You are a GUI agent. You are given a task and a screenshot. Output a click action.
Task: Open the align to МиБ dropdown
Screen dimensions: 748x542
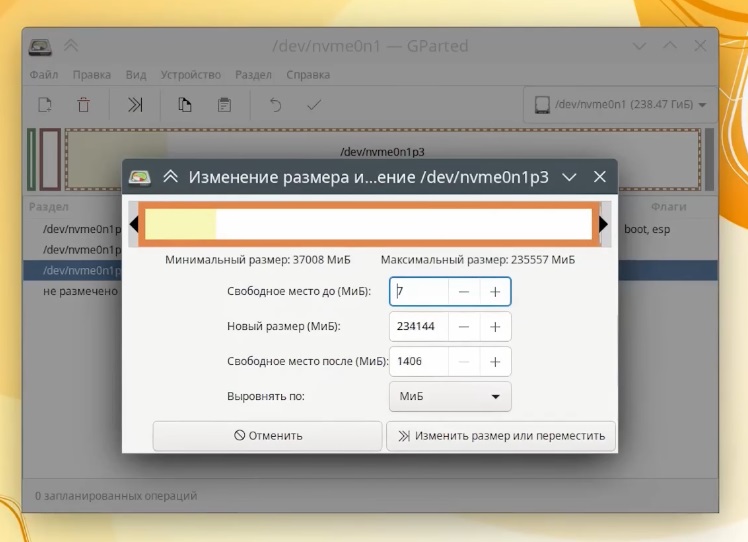click(x=450, y=396)
